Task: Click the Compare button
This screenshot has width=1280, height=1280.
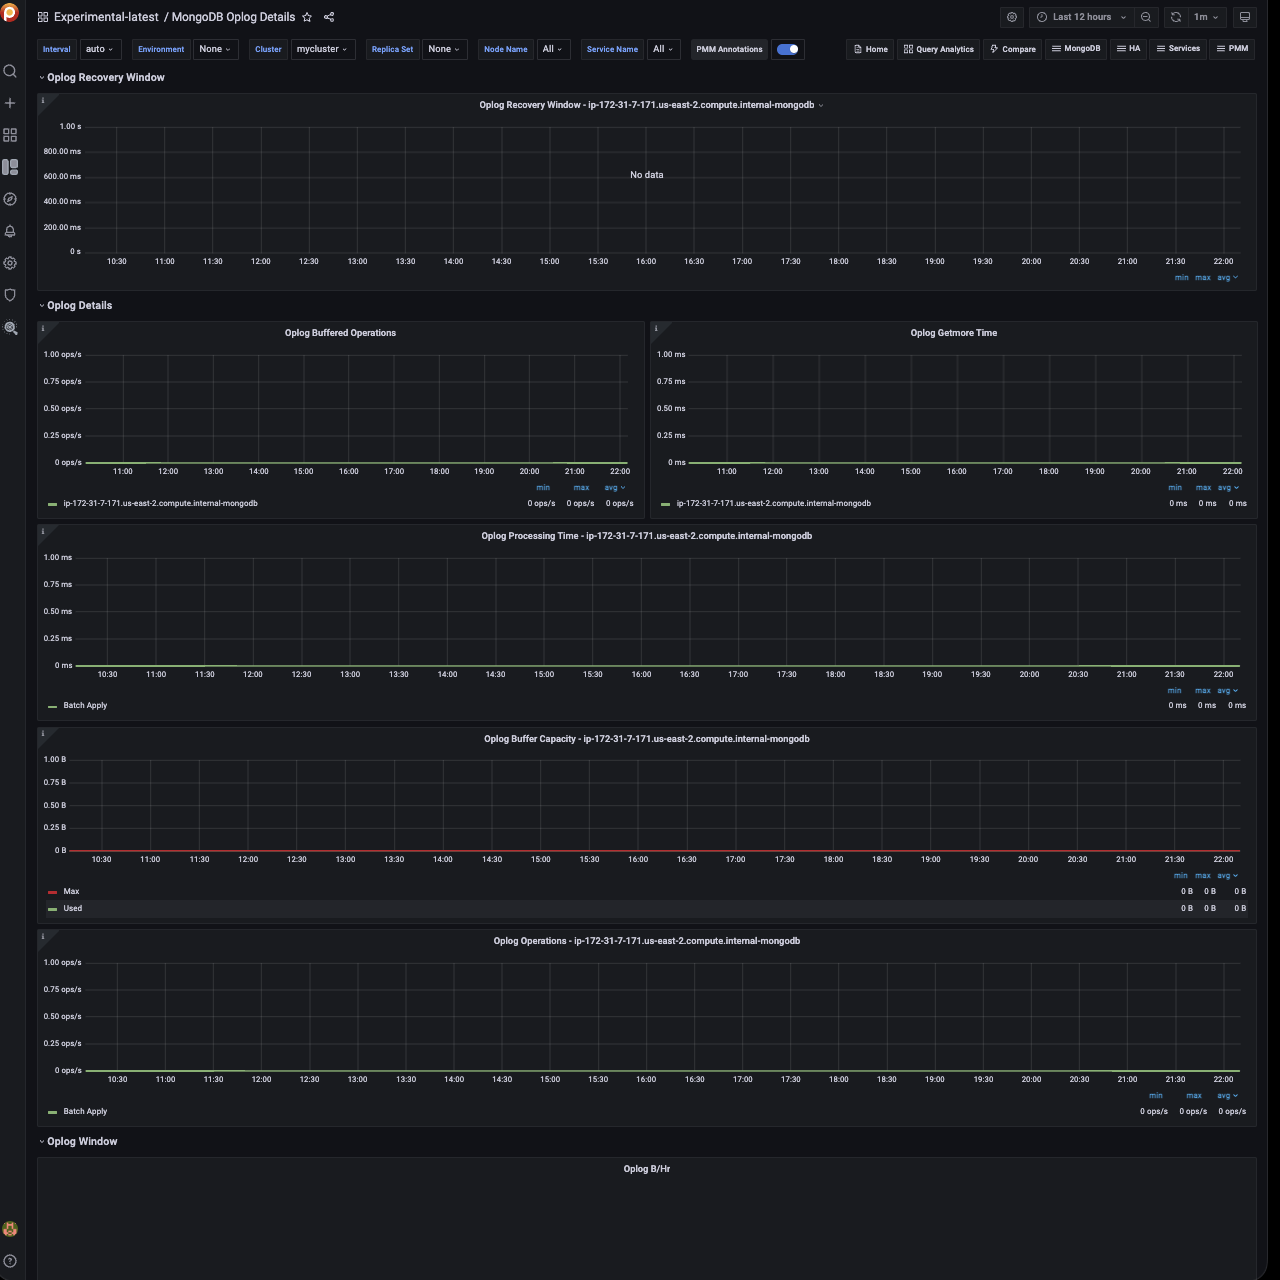Action: point(1012,49)
